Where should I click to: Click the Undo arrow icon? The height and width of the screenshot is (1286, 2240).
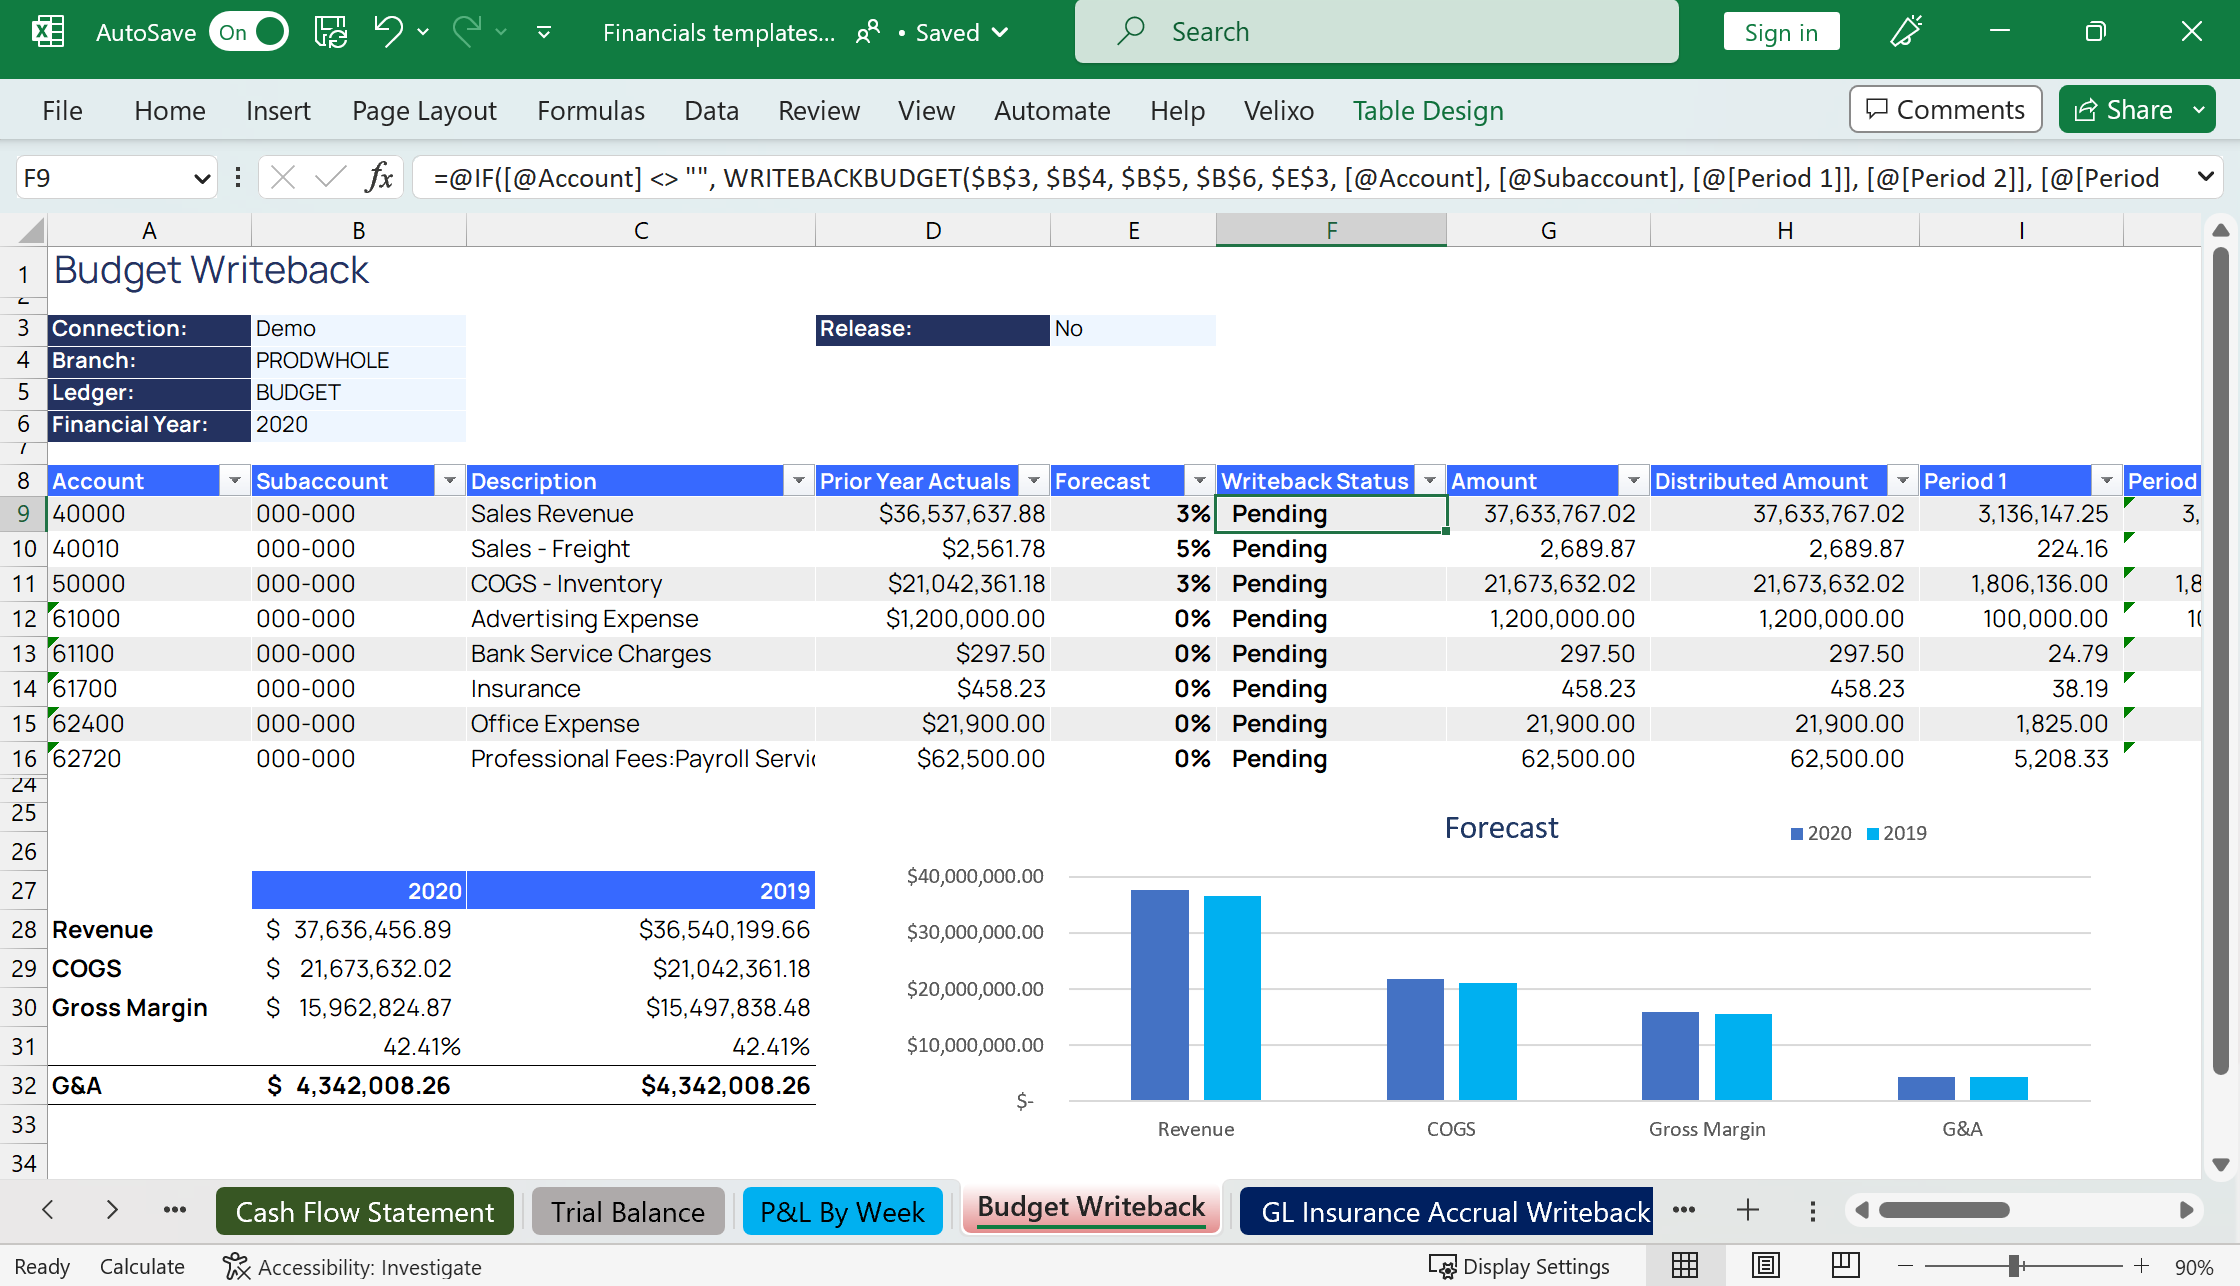[388, 31]
